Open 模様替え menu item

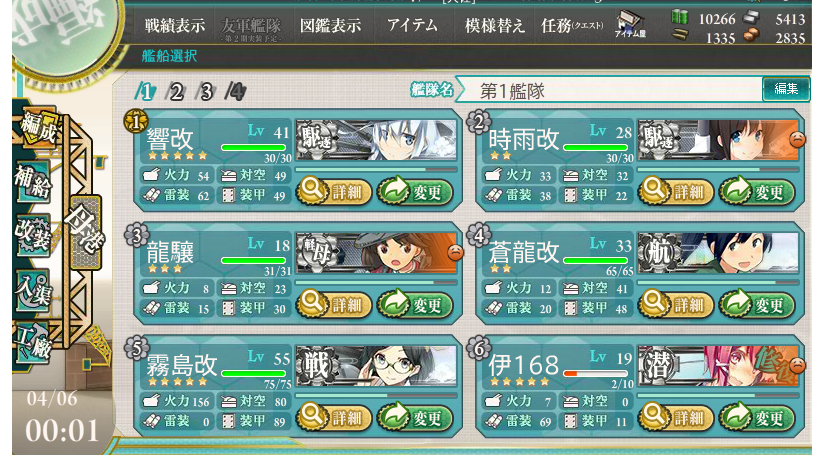pyautogui.click(x=495, y=25)
